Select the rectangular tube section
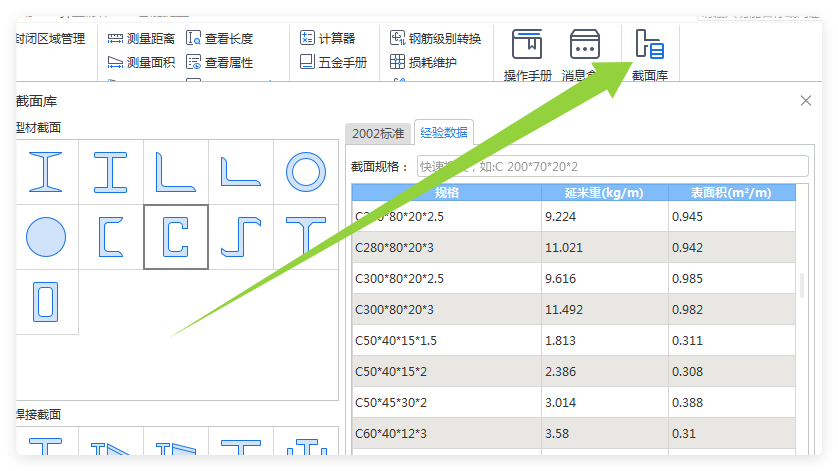 pos(46,302)
